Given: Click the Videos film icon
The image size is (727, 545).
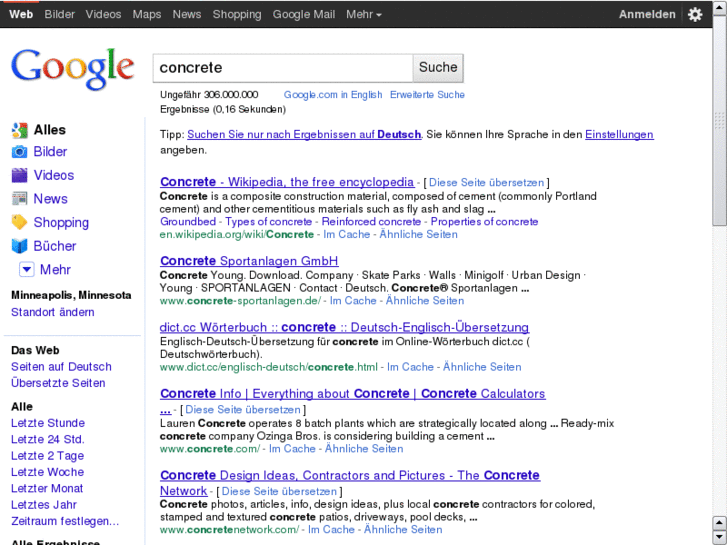Looking at the screenshot, I should coord(19,175).
